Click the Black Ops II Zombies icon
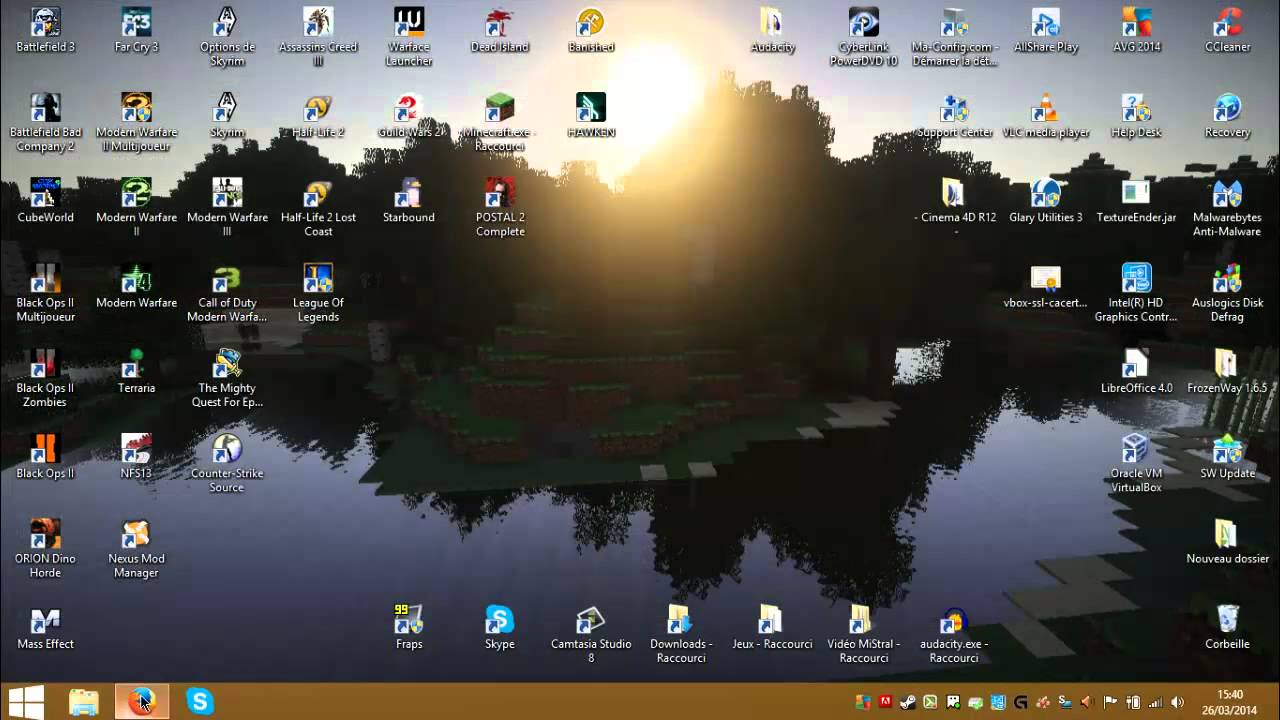This screenshot has height=720, width=1280. [45, 363]
